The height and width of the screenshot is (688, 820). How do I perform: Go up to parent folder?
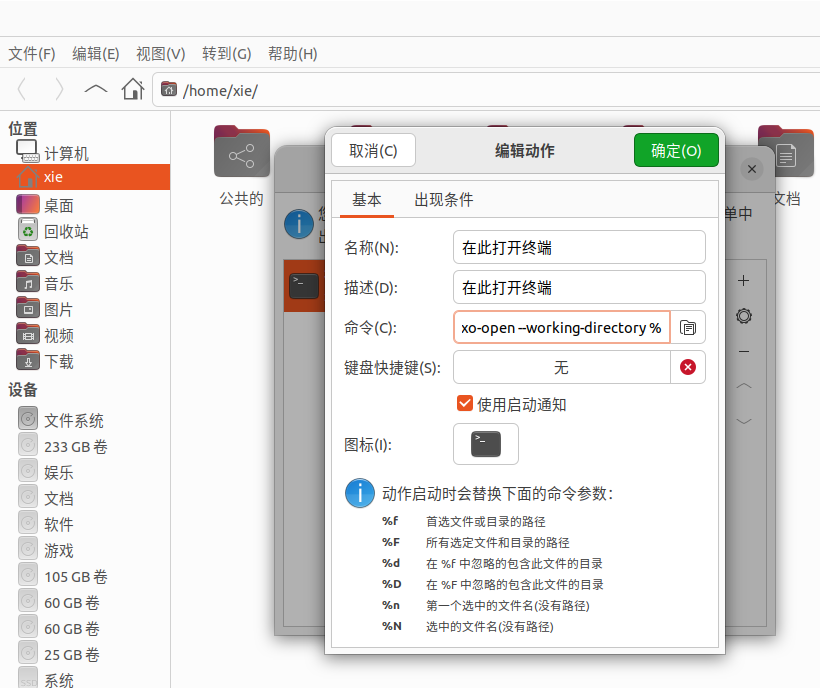tap(96, 89)
